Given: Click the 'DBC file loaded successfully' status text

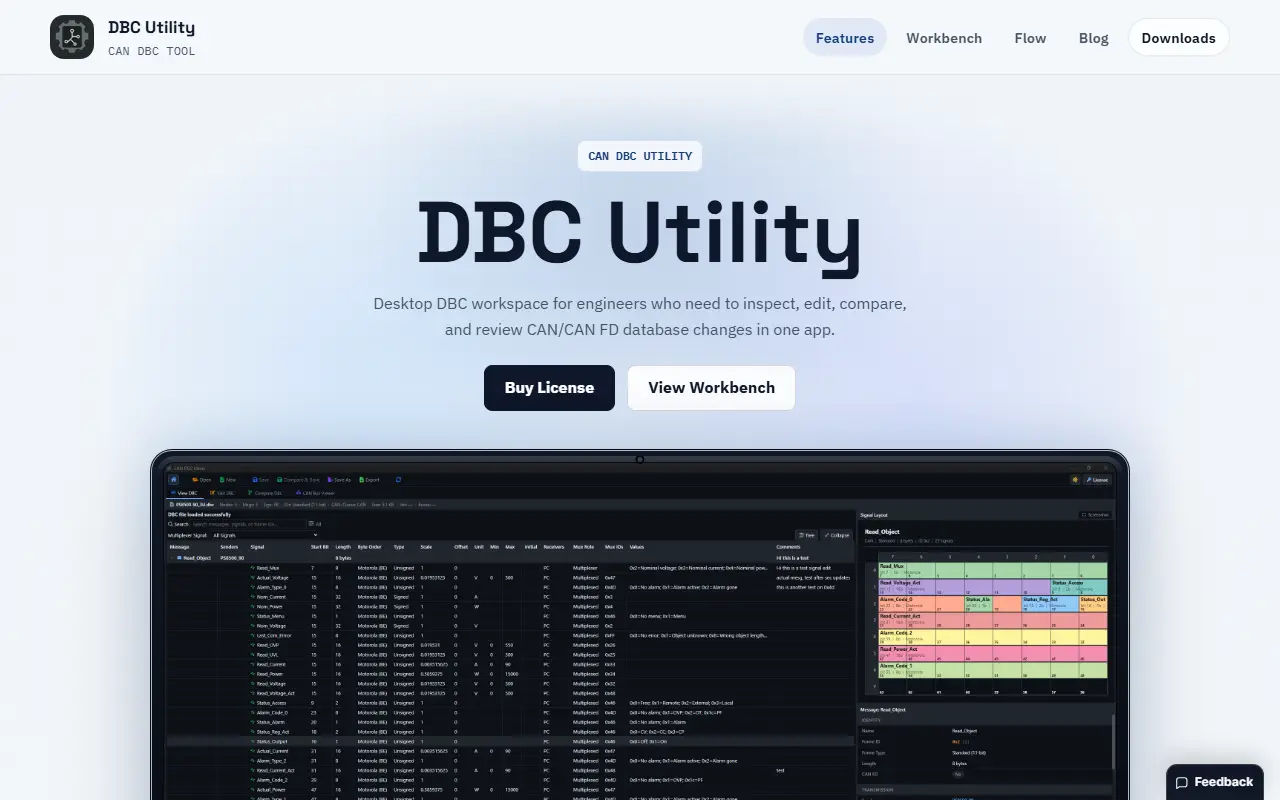Looking at the screenshot, I should point(199,515).
